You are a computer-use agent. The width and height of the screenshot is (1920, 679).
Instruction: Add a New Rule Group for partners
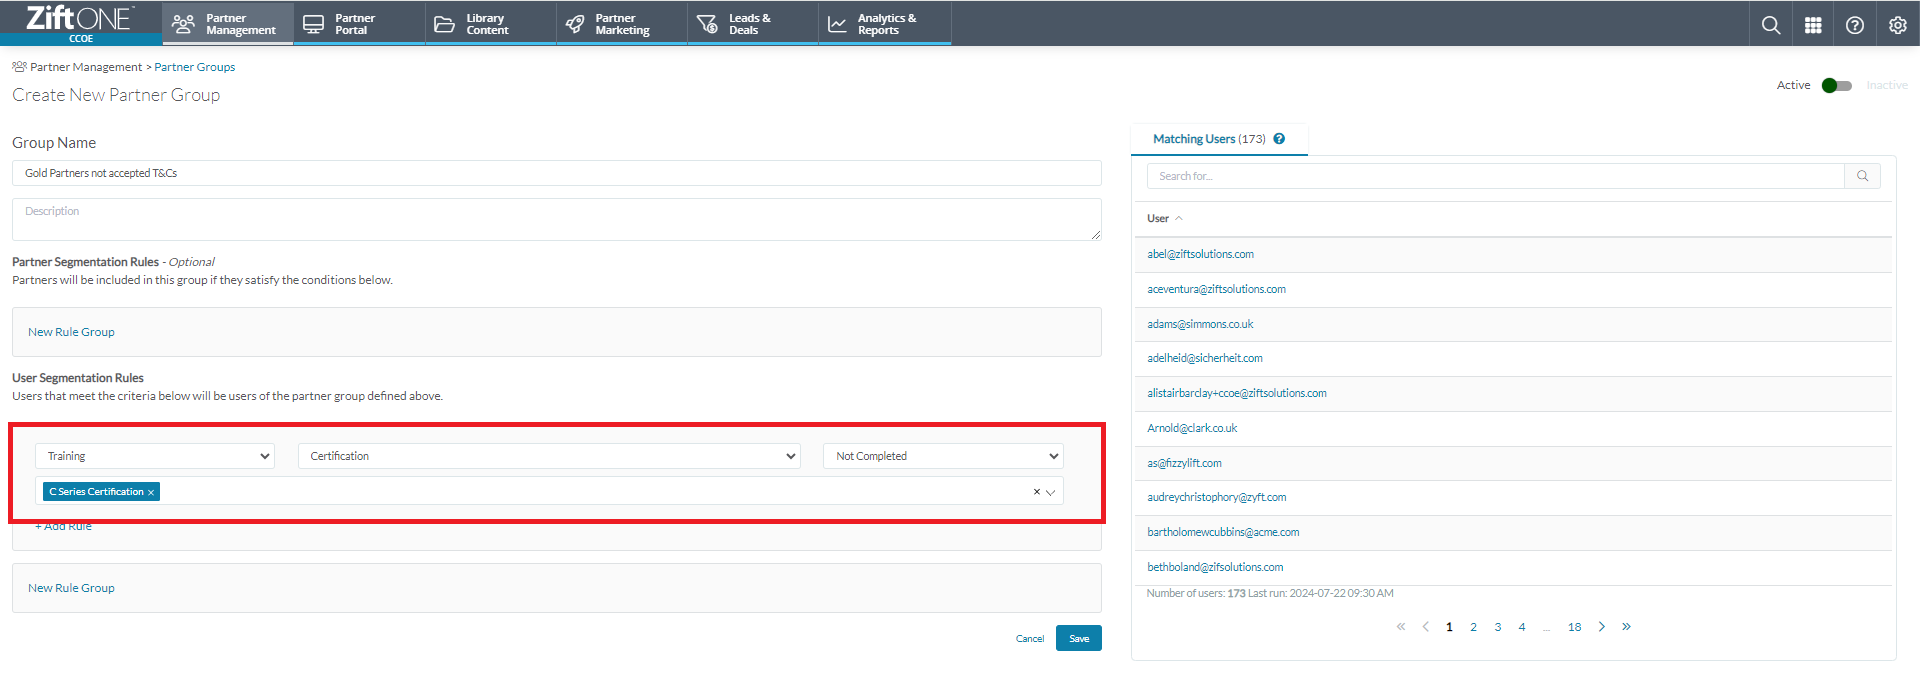pos(71,332)
